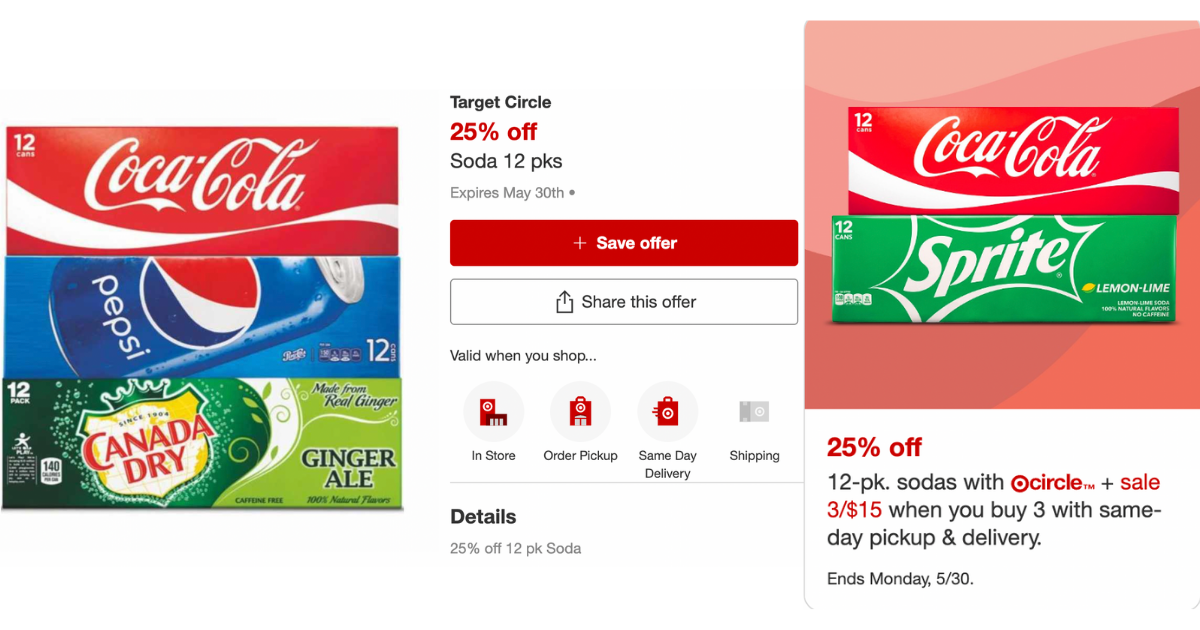Viewport: 1200px width, 630px height.
Task: Click the share icon on Share this offer
Action: (x=563, y=302)
